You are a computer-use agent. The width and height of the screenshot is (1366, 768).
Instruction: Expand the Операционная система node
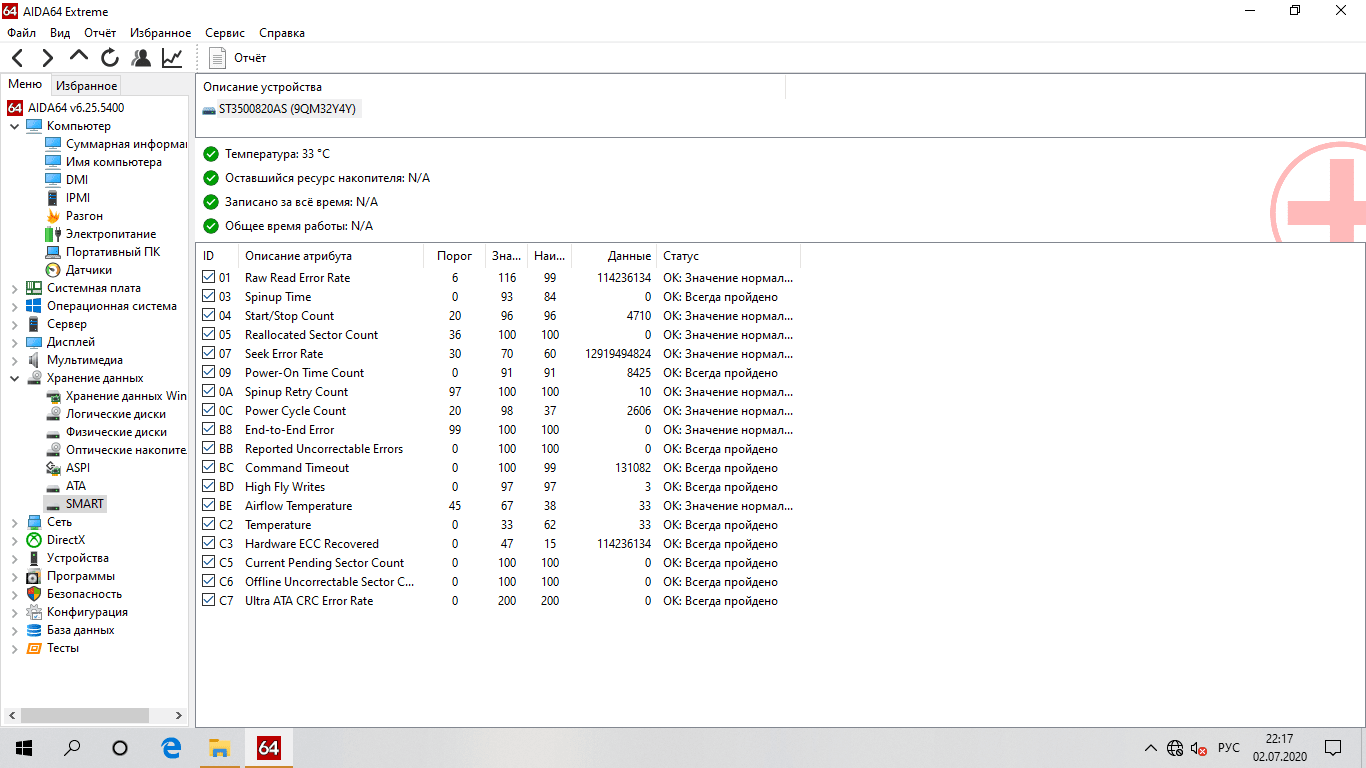pyautogui.click(x=14, y=306)
